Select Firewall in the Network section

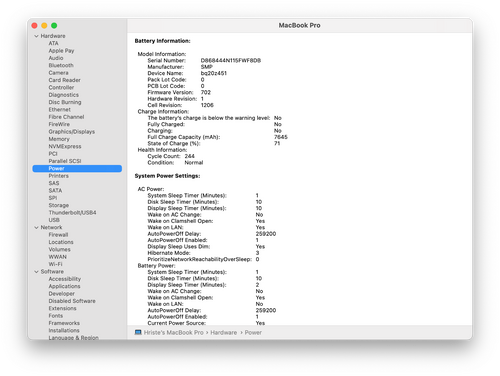point(58,235)
